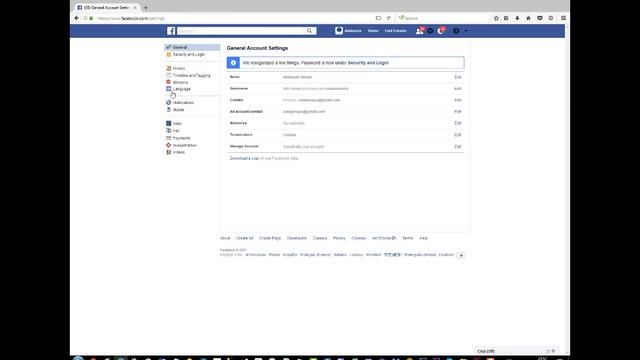Open Help footer link

(424, 238)
